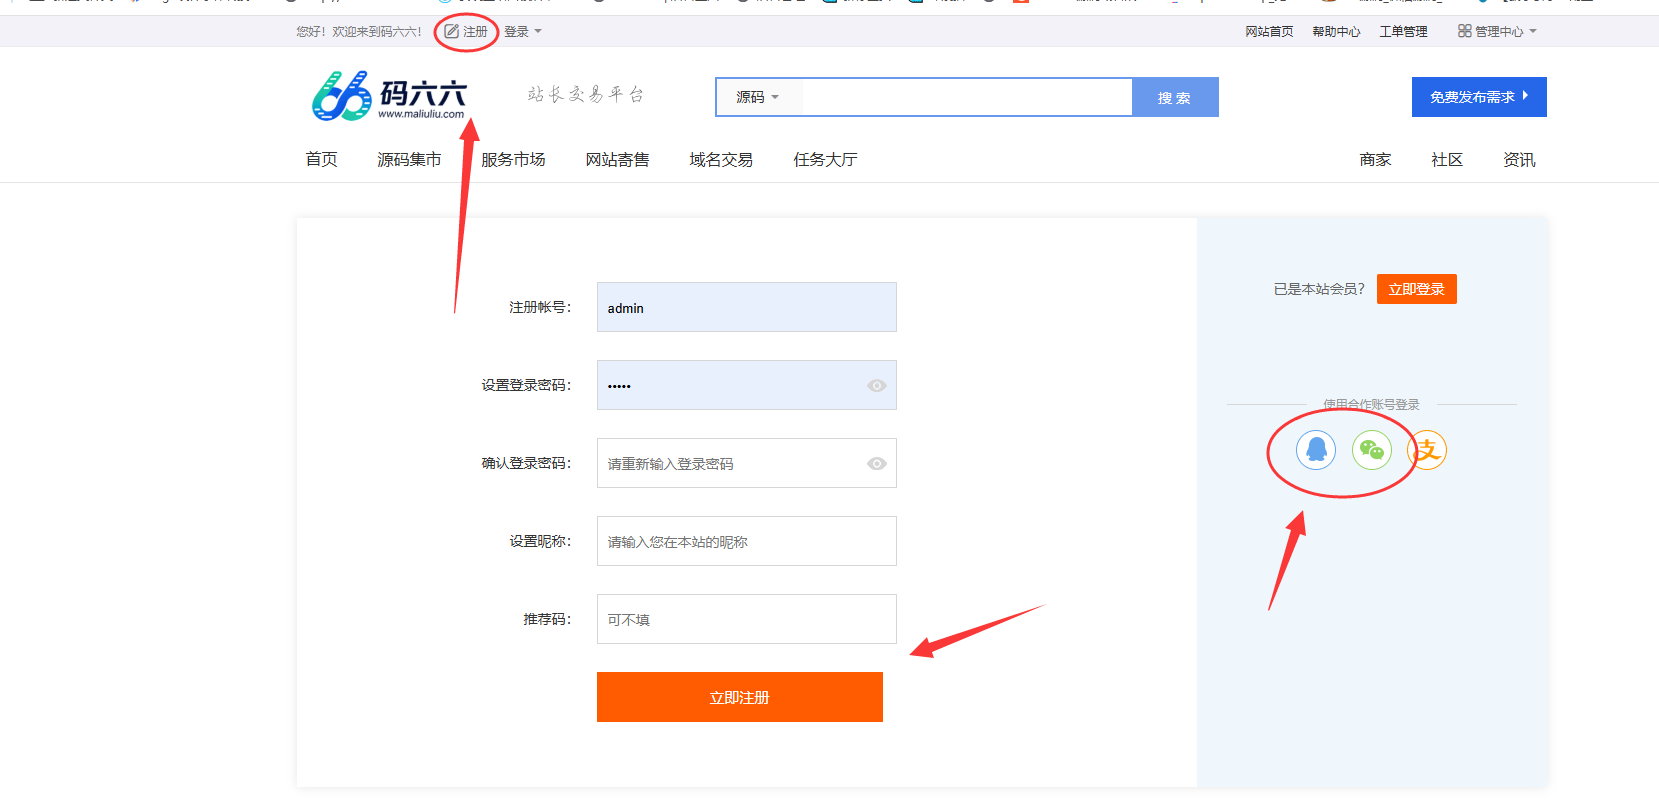Expand the 管理中心 dropdown menu
The height and width of the screenshot is (810, 1659).
(x=1532, y=31)
